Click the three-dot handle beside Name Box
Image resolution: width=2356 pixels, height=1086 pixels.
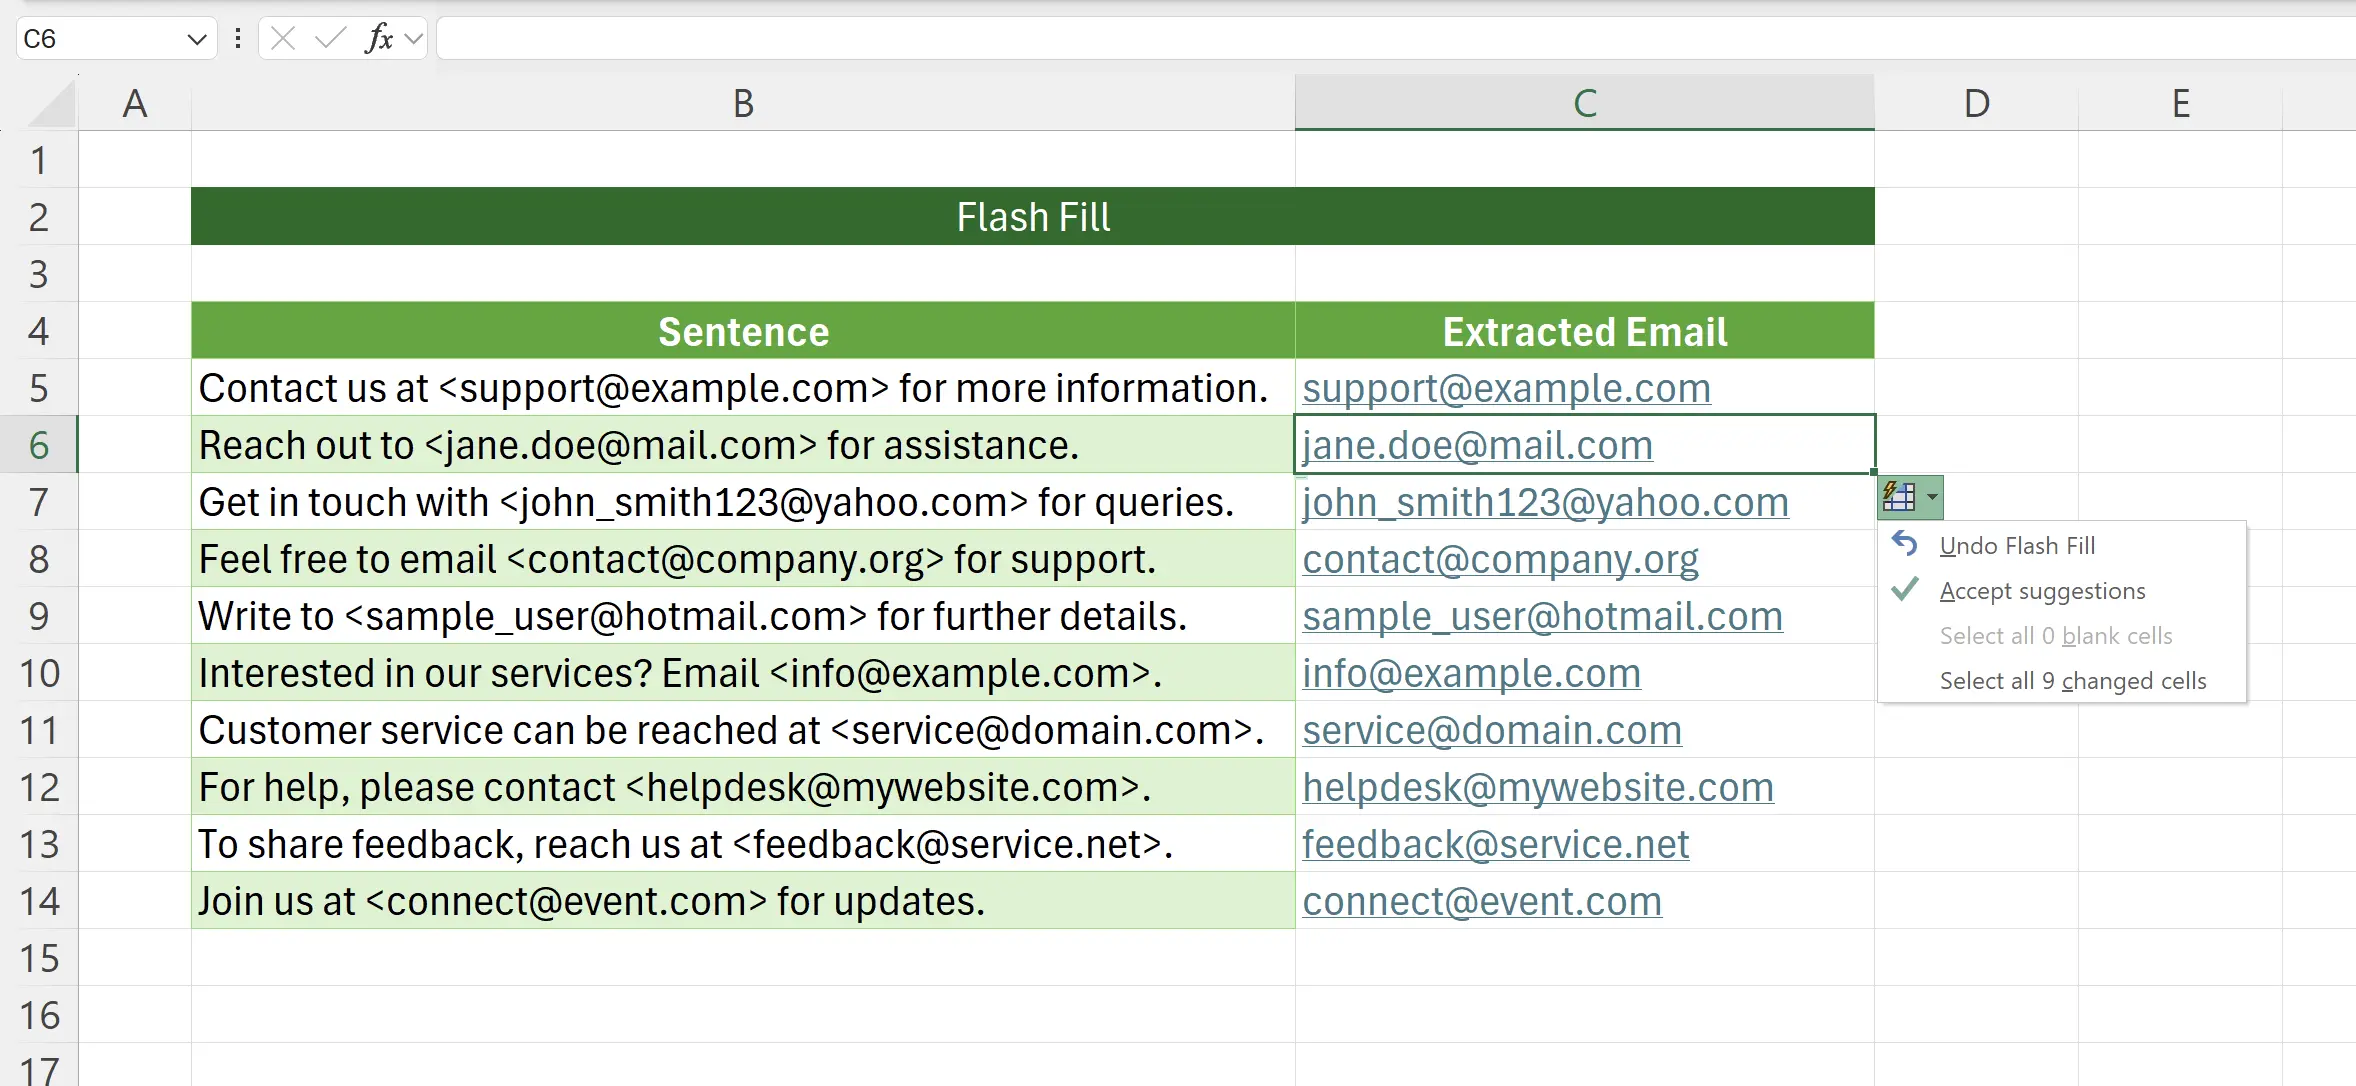pyautogui.click(x=238, y=39)
